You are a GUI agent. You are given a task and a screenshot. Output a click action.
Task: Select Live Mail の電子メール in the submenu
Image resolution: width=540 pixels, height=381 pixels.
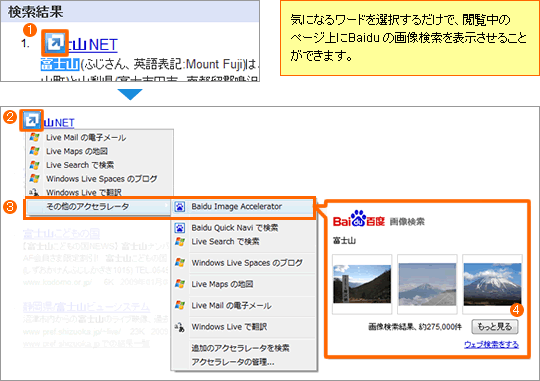coord(243,306)
